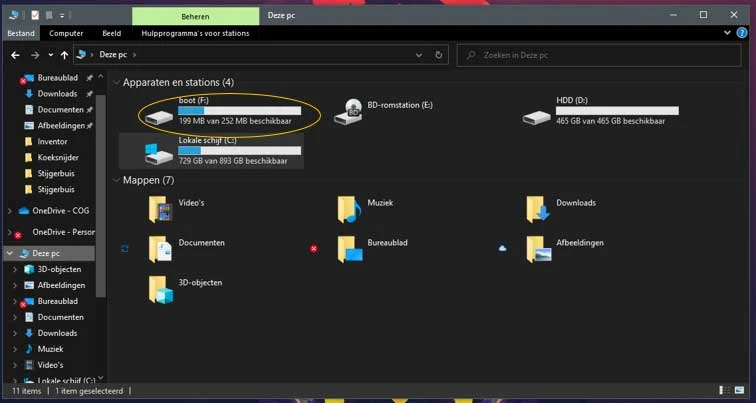Viewport: 756px width, 403px height.
Task: Expand OneDrive - Personal tree node
Action: 10,232
